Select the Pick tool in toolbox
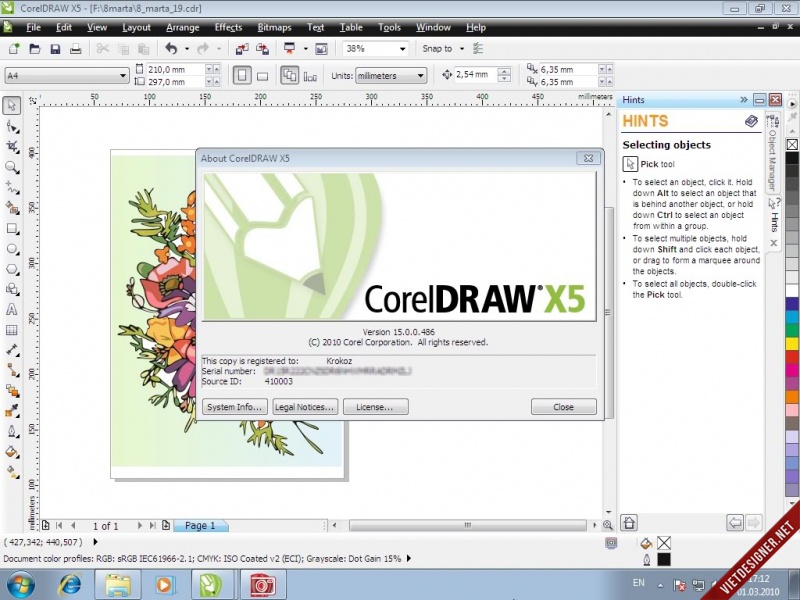 11,106
